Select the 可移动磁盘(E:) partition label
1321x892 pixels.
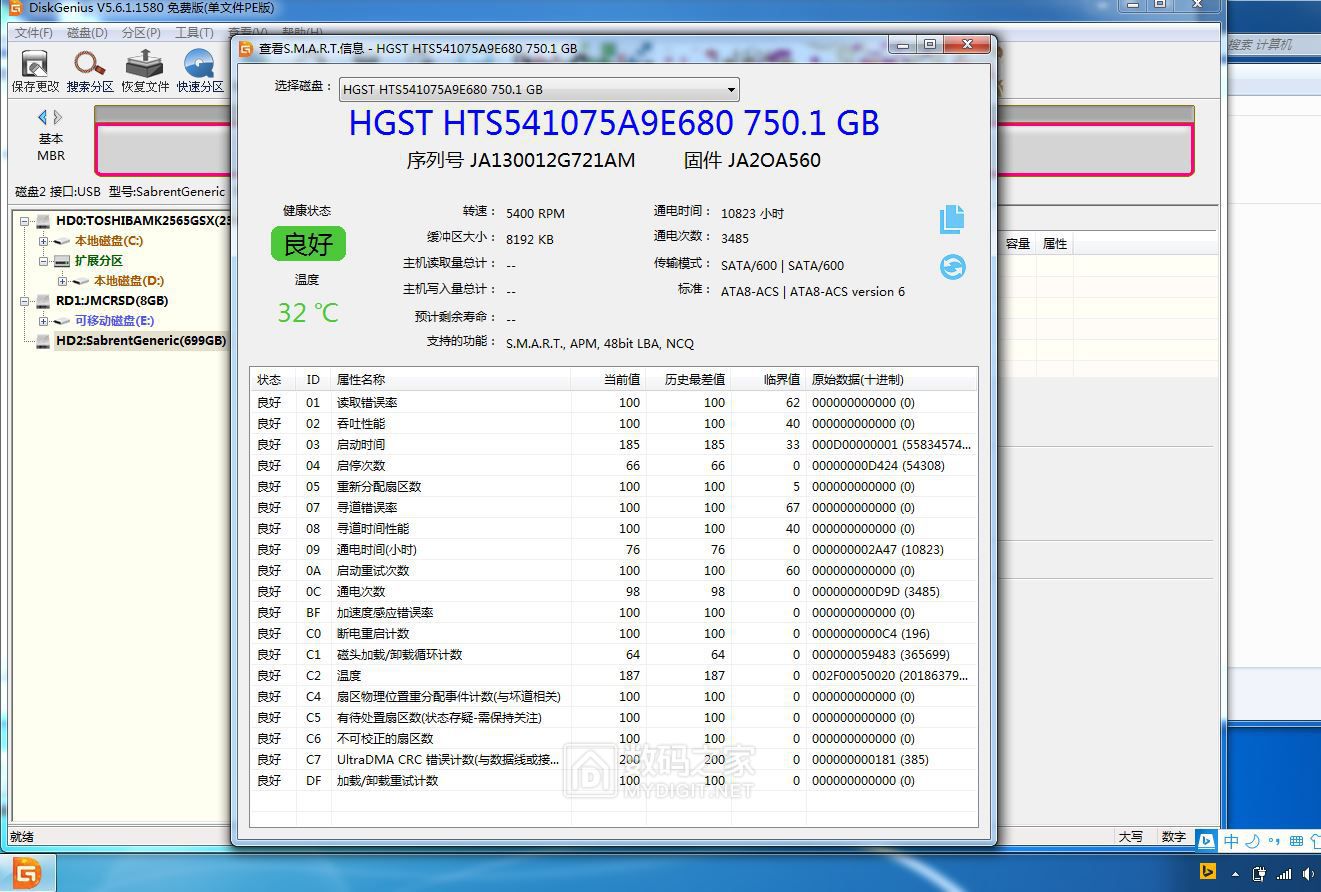115,321
